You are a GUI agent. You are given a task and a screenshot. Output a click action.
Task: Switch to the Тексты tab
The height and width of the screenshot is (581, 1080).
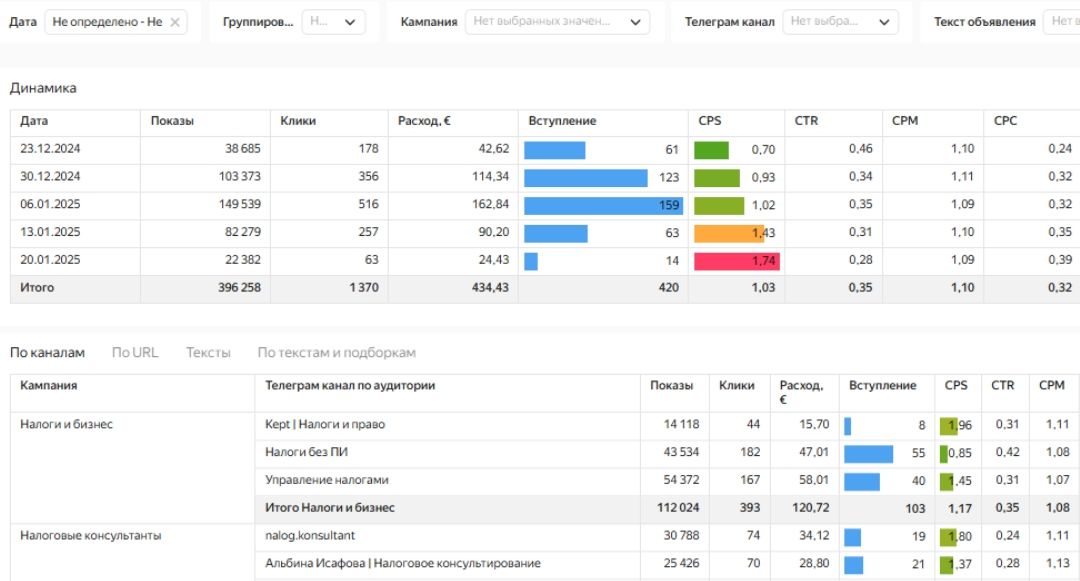pyautogui.click(x=208, y=352)
